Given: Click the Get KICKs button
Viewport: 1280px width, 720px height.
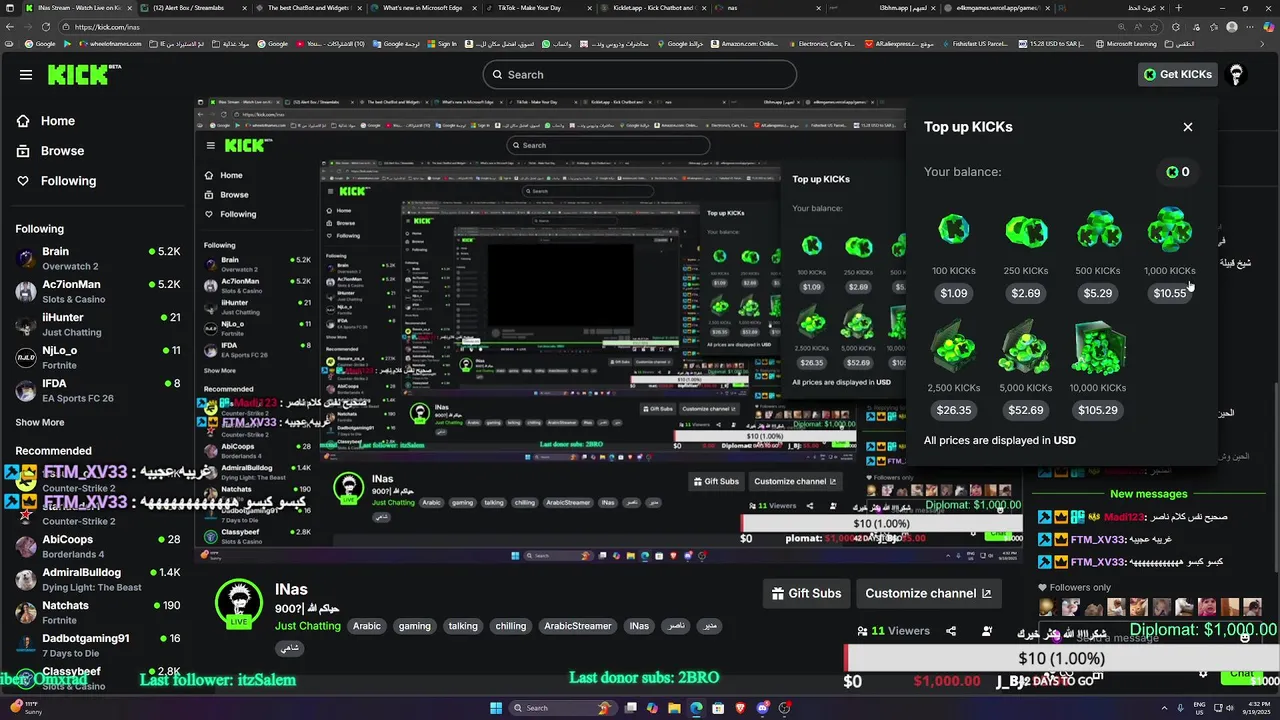Looking at the screenshot, I should [1178, 74].
